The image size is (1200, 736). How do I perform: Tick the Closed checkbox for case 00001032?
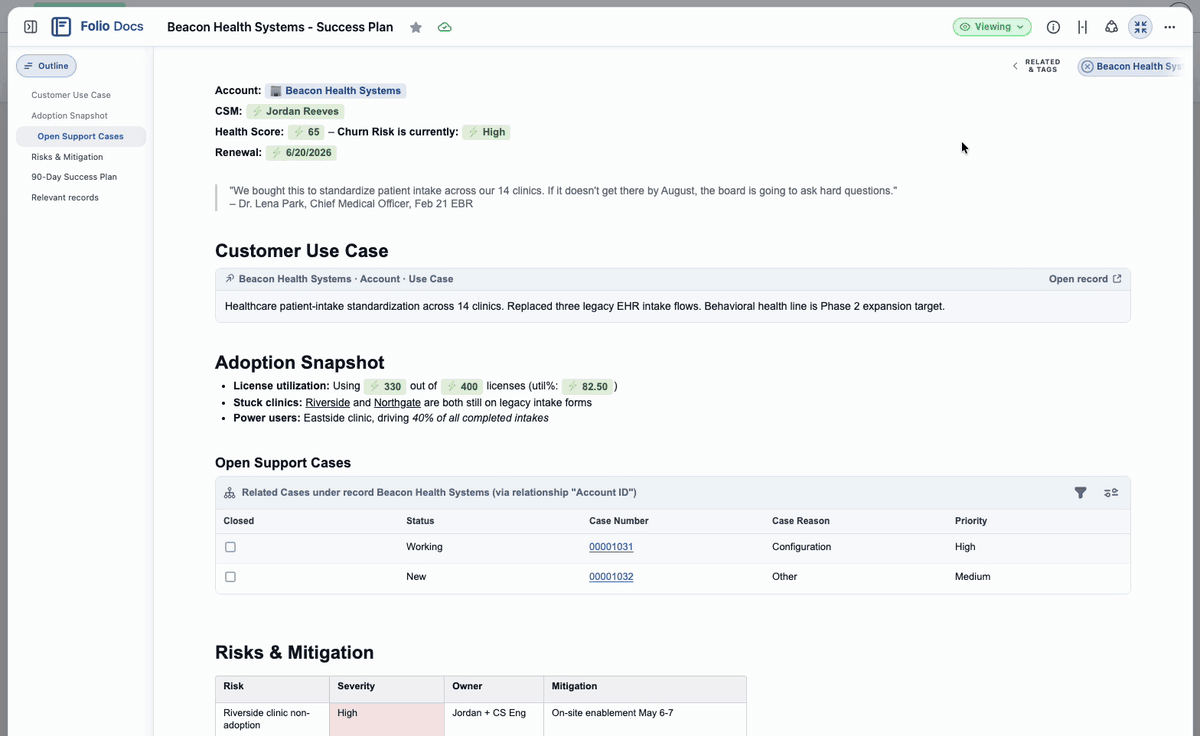[230, 577]
